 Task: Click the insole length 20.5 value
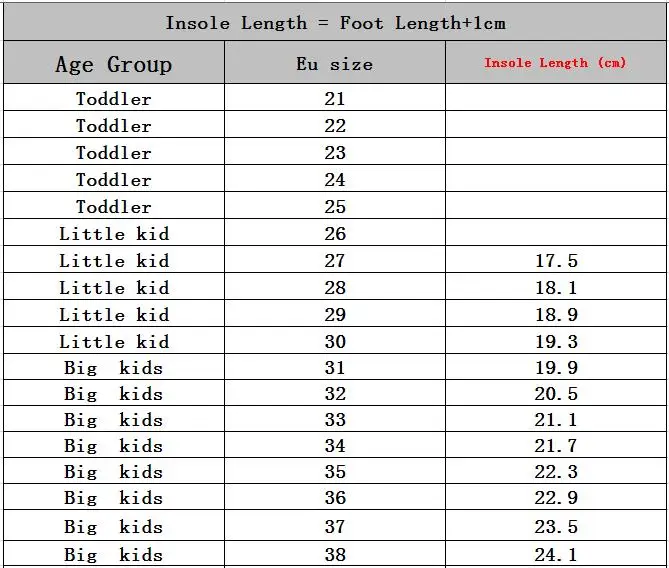(x=556, y=394)
